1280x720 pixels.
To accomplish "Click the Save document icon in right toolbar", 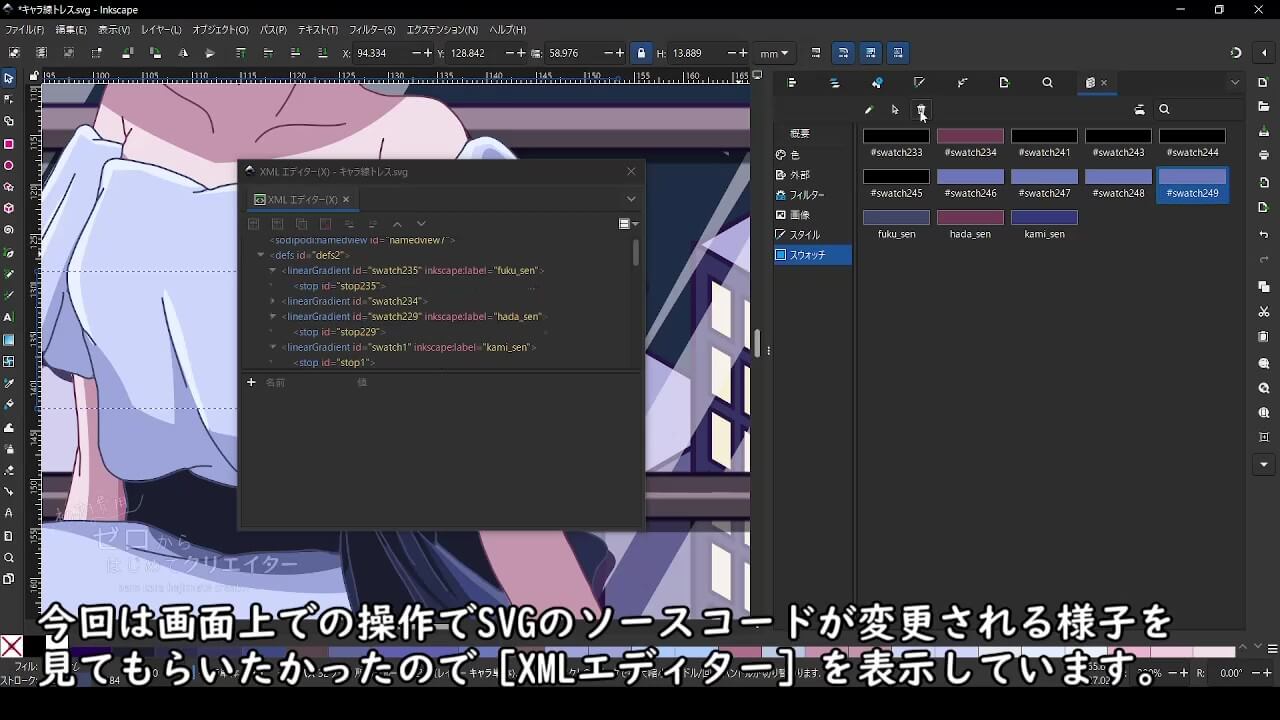I will (x=1264, y=131).
